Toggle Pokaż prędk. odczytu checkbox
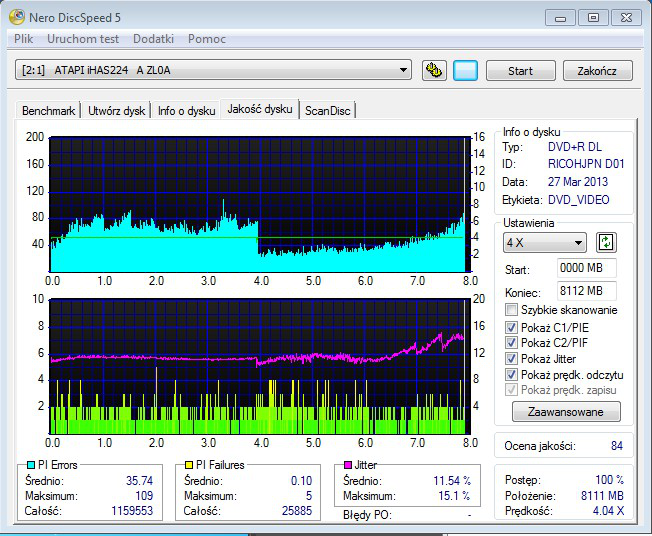The width and height of the screenshot is (652, 536). click(x=511, y=375)
